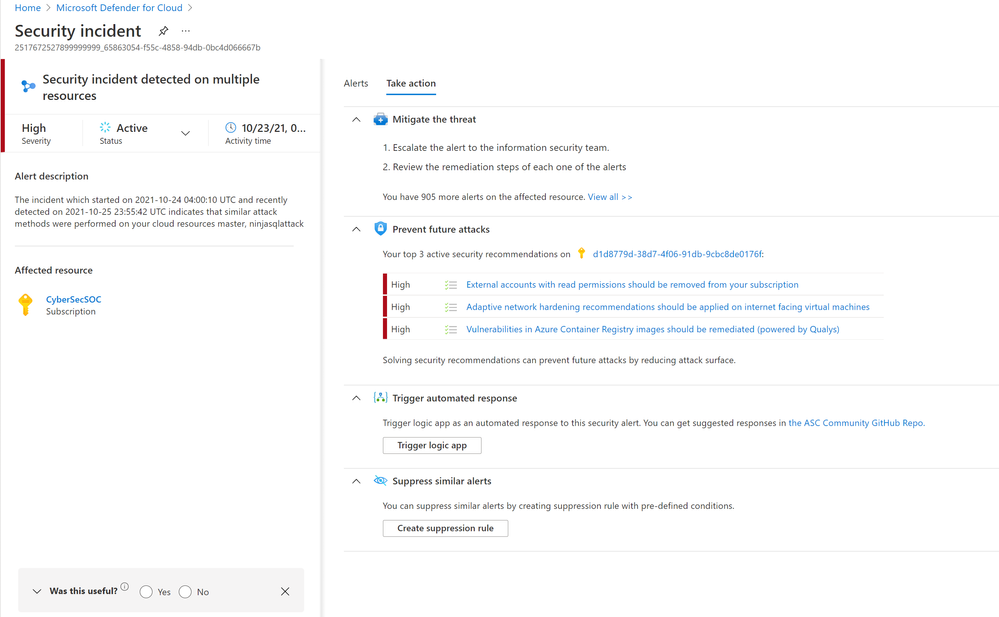Click High severity label of Container Registry row
The image size is (999, 617).
(401, 330)
